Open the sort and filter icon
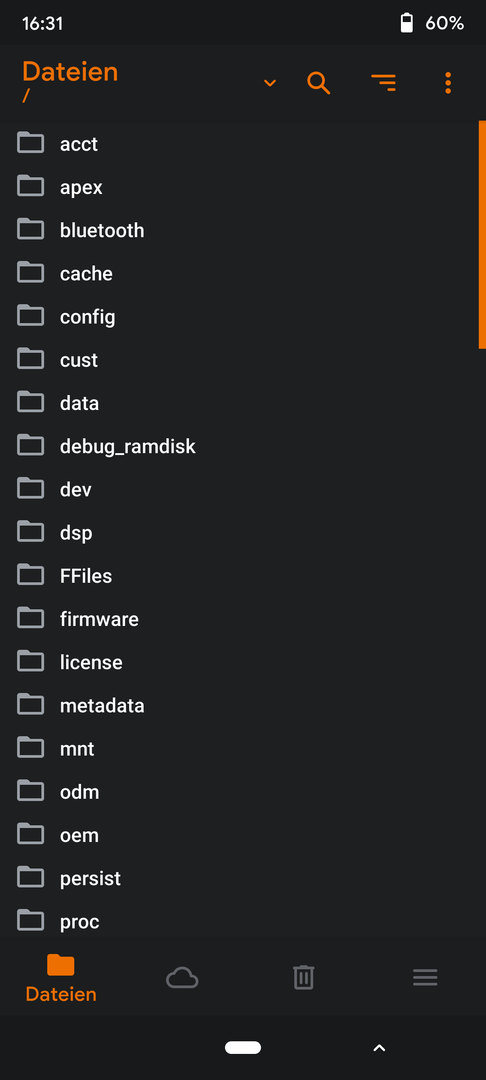Viewport: 486px width, 1080px height. point(383,83)
